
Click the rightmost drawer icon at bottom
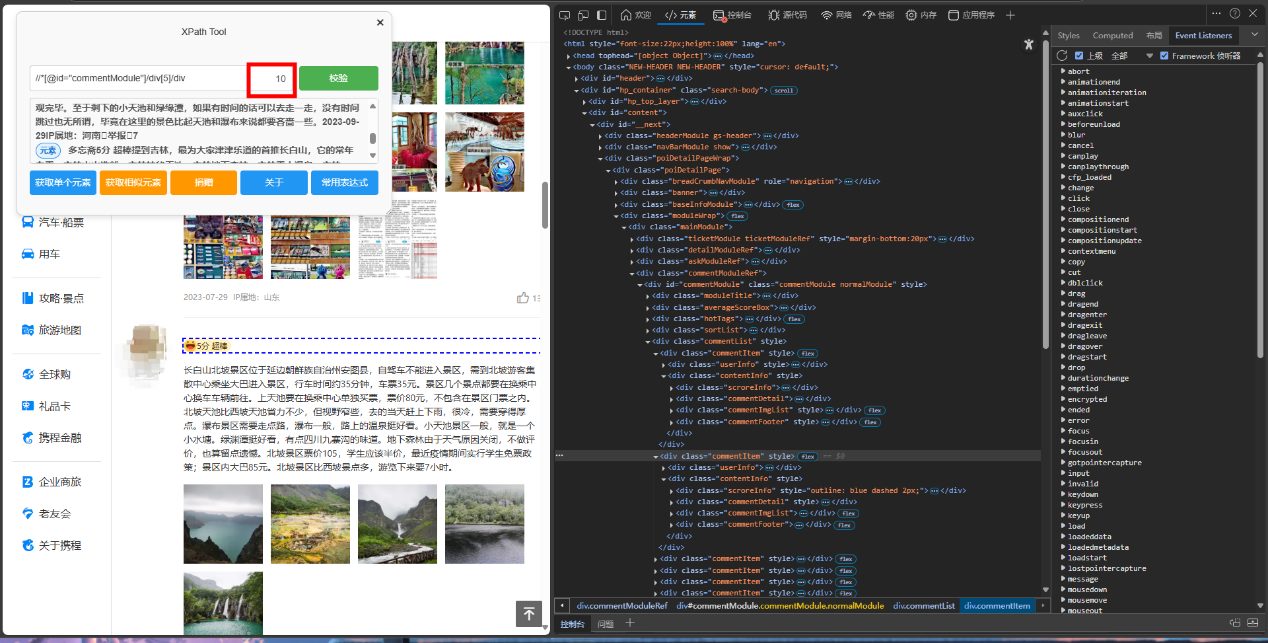(x=1254, y=623)
